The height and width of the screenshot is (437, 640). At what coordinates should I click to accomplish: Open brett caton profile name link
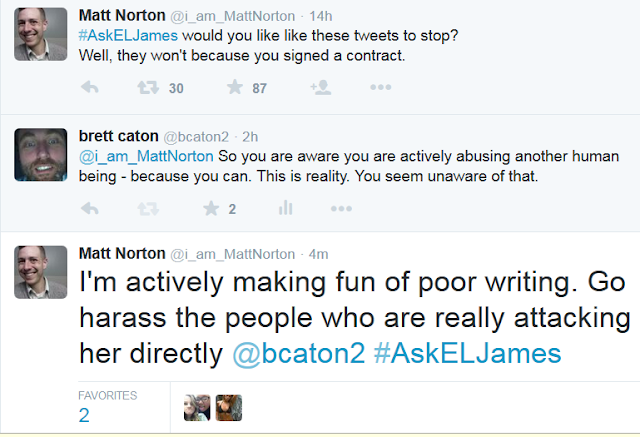(x=118, y=136)
